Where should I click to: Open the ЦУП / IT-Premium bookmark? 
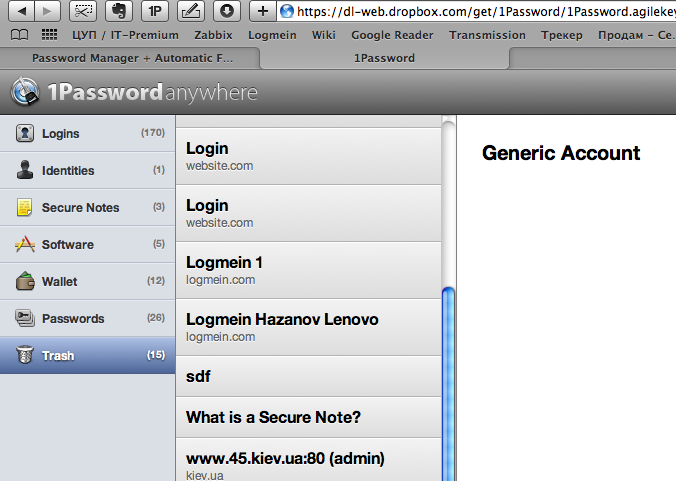pos(125,35)
